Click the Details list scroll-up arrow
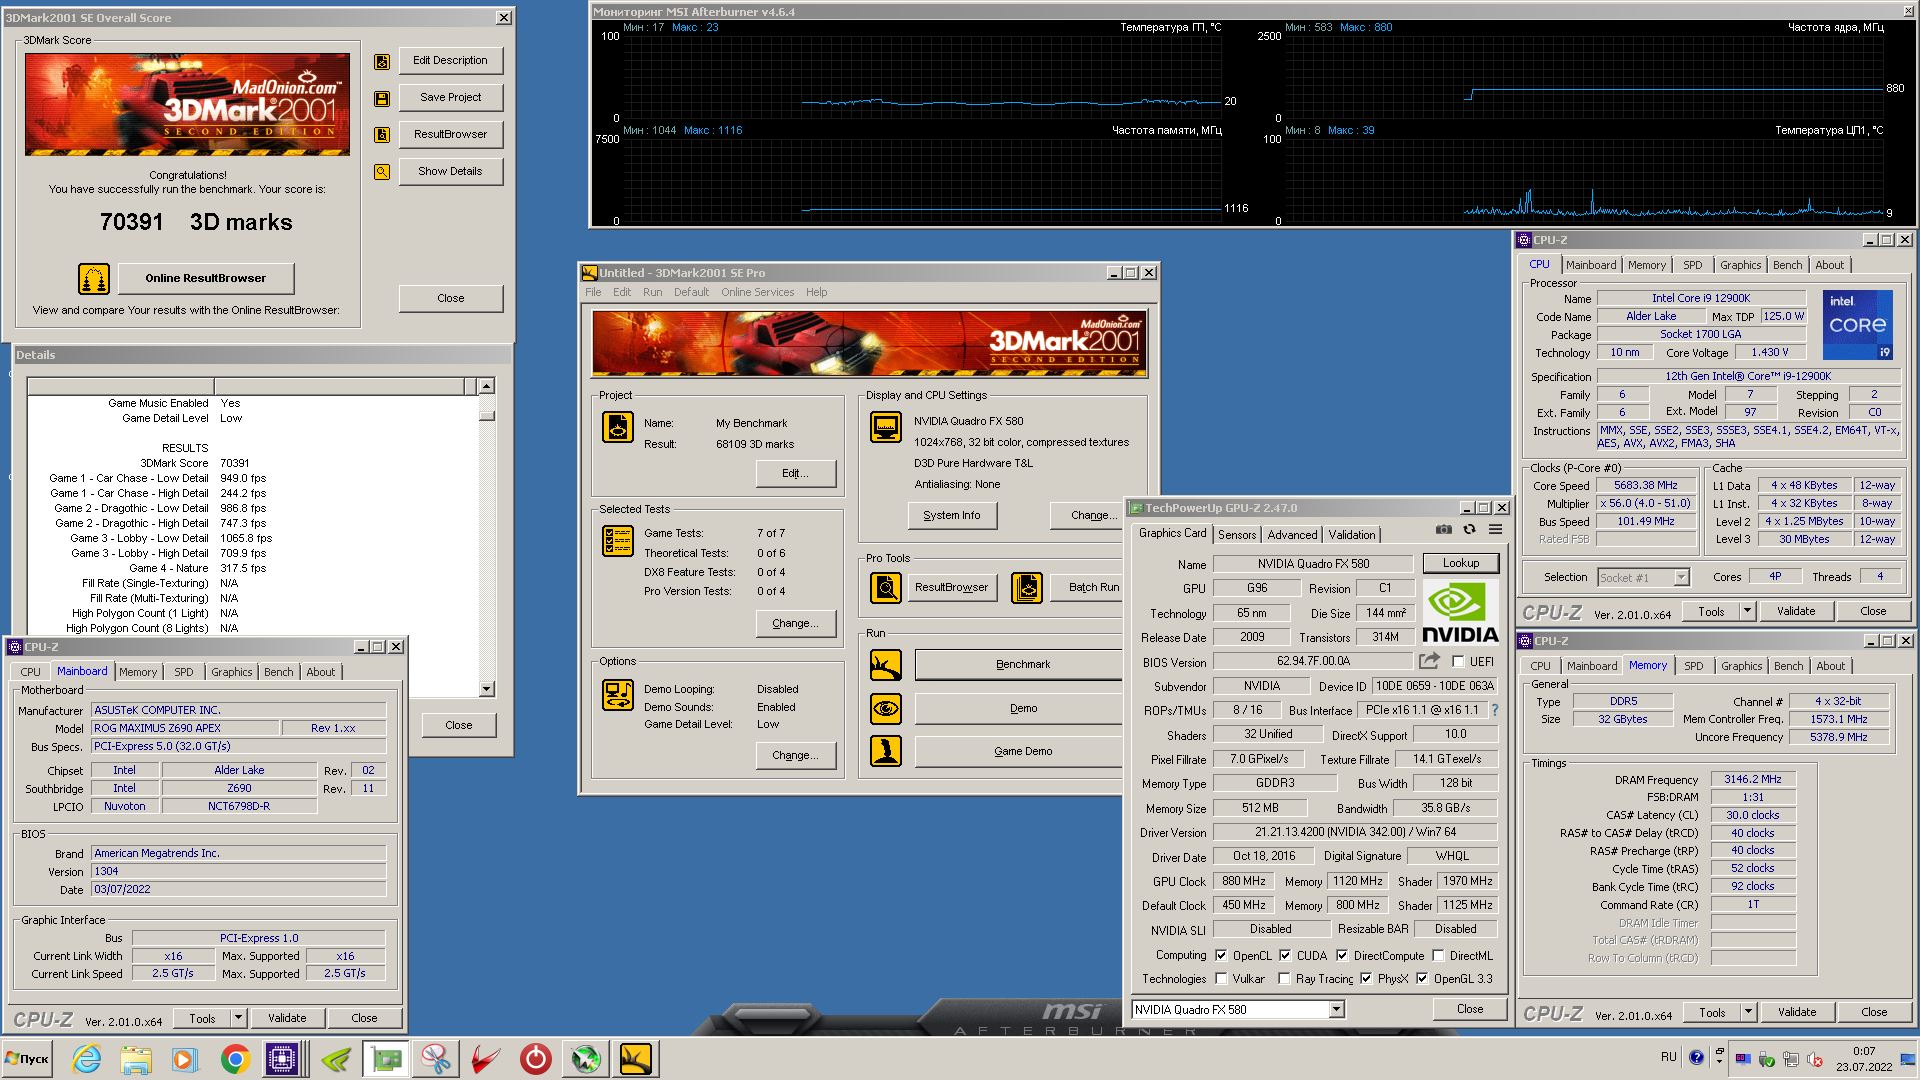This screenshot has width=1920, height=1080. pos(486,386)
